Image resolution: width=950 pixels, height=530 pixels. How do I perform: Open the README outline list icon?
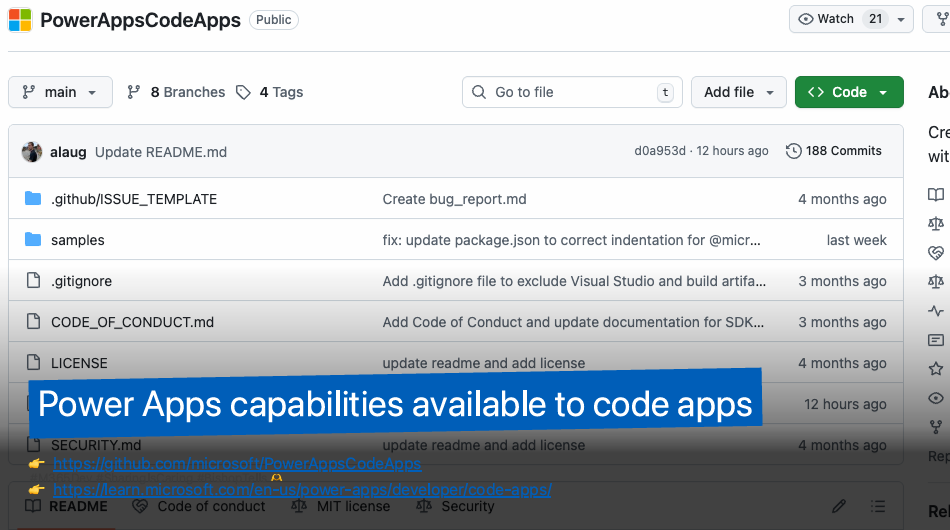click(878, 506)
